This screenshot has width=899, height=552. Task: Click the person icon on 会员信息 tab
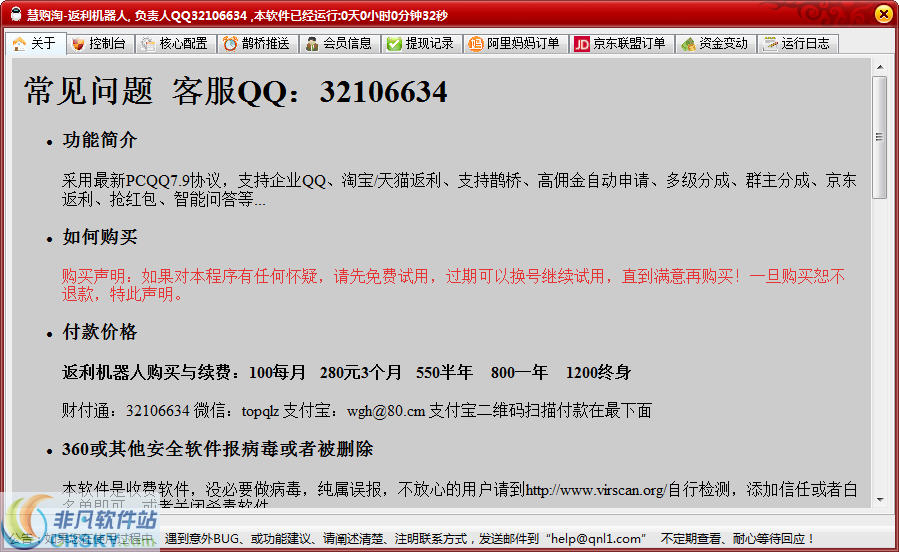312,44
